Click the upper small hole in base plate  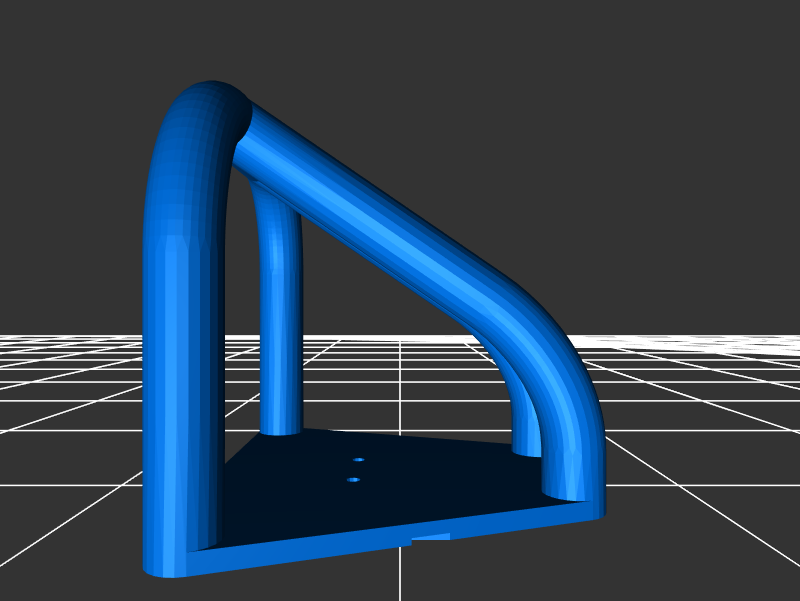359,460
